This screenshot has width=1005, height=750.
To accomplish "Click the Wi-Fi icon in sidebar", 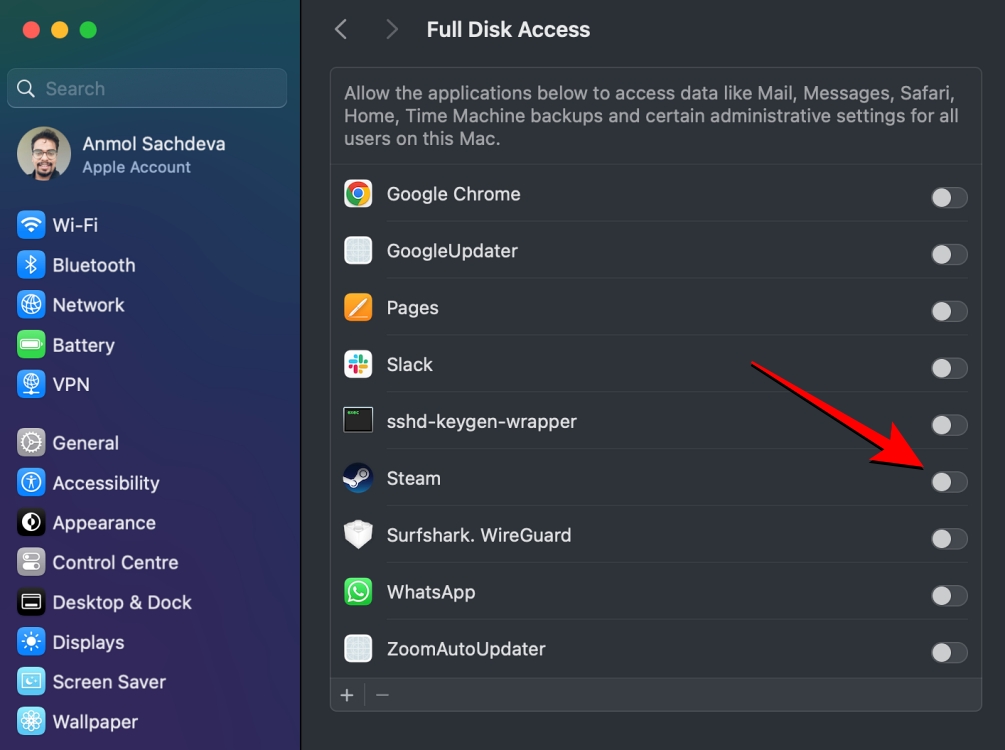I will (31, 225).
